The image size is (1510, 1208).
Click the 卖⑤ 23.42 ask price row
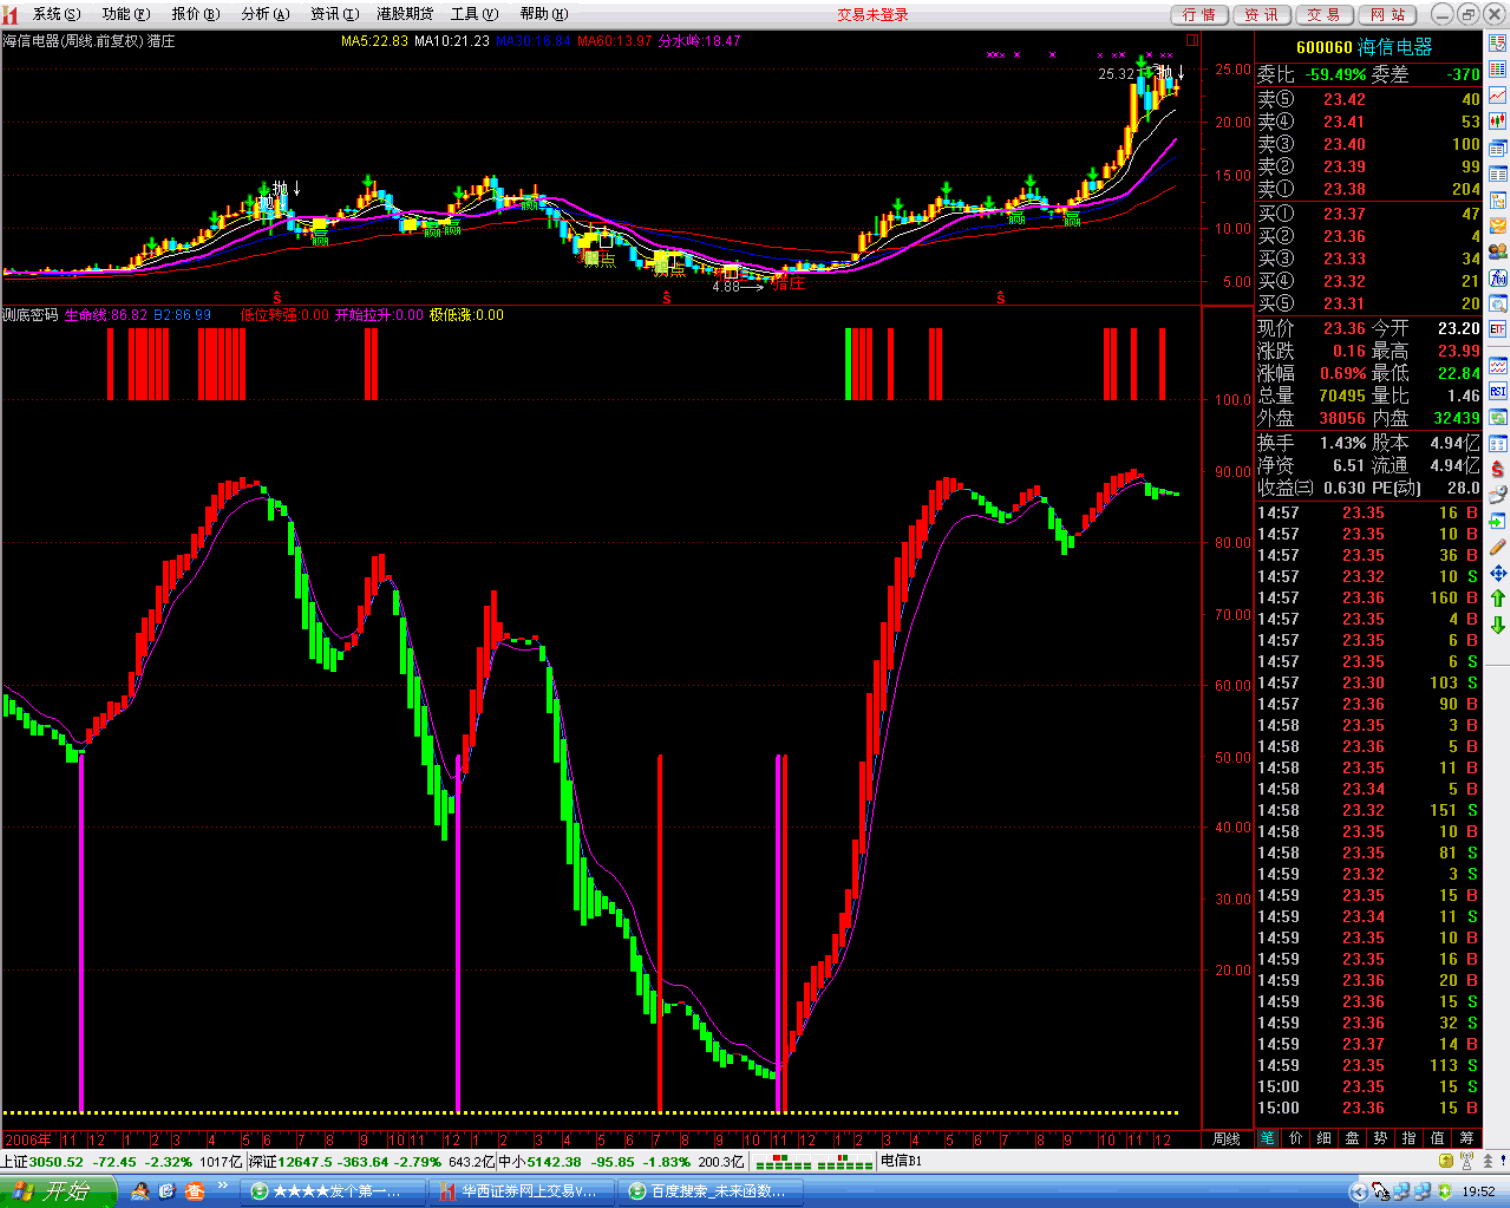click(x=1368, y=99)
